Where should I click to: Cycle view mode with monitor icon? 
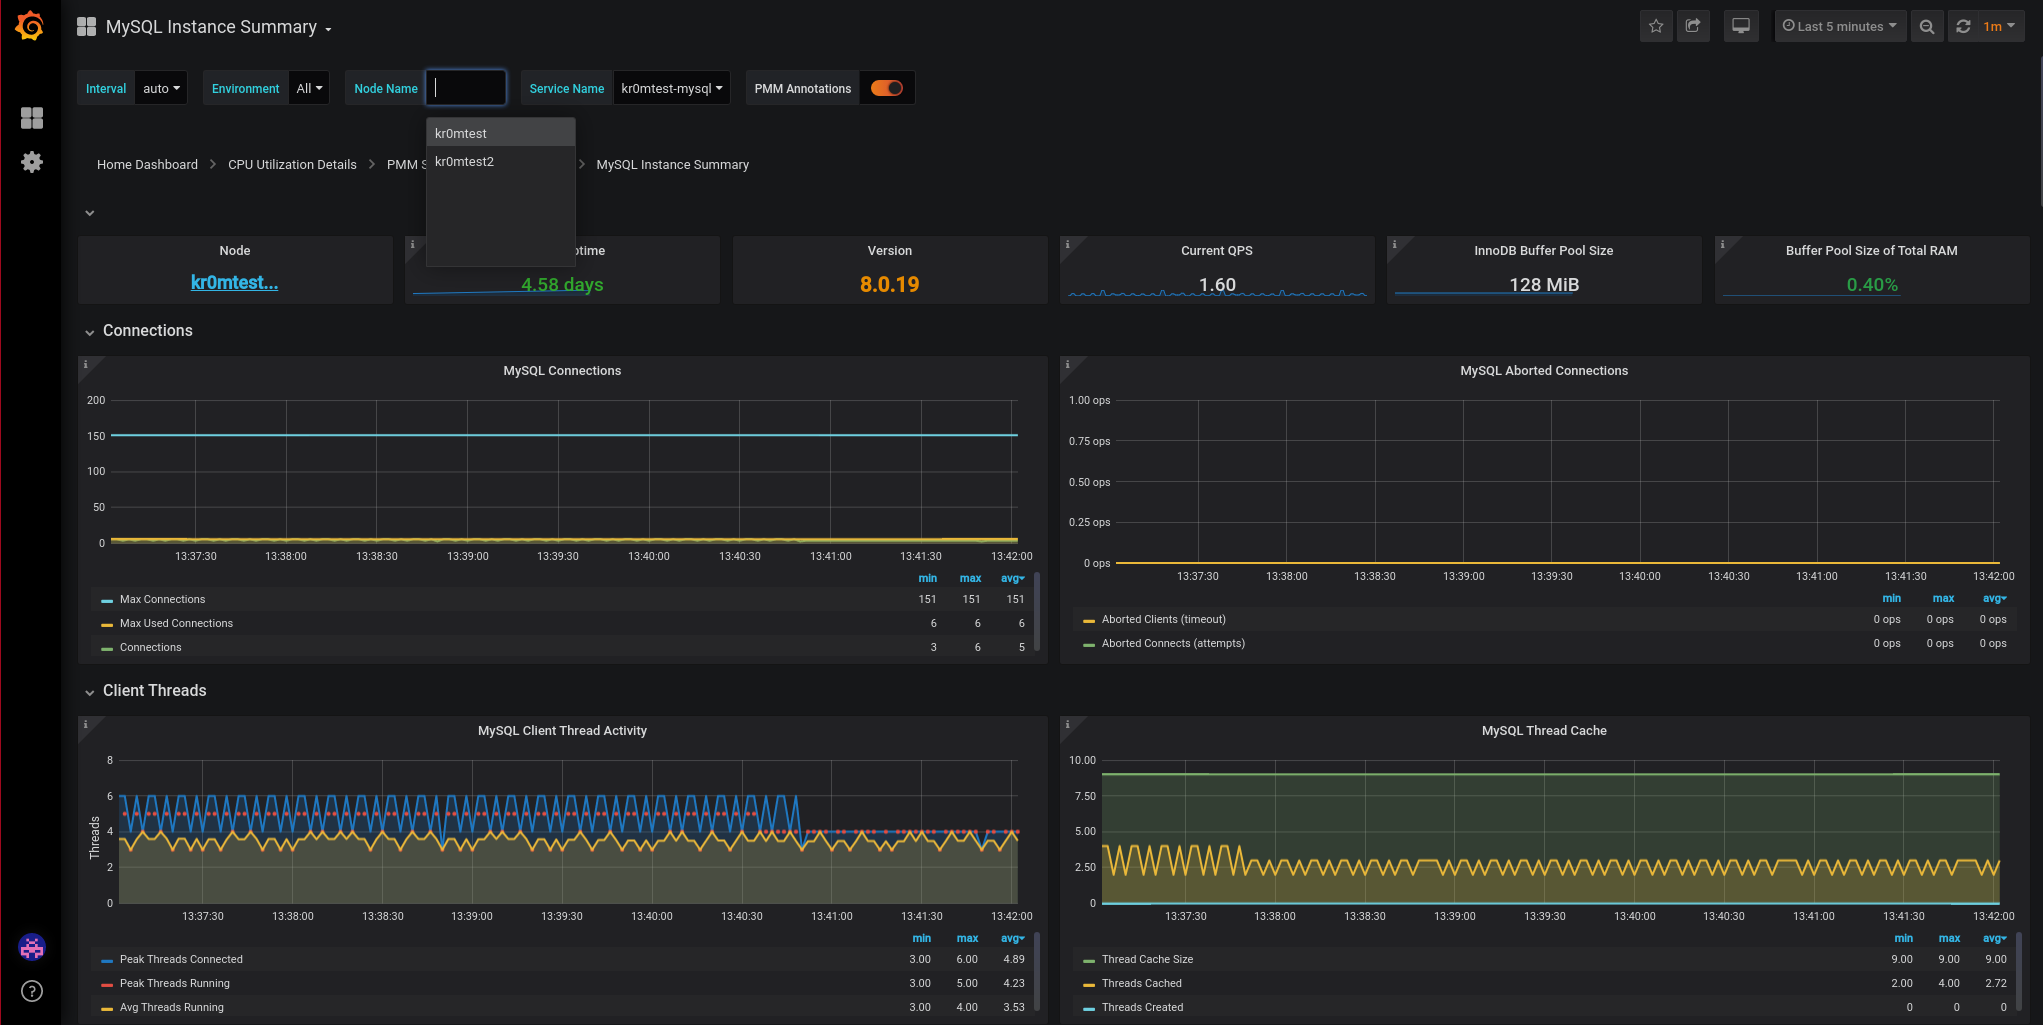[x=1741, y=27]
